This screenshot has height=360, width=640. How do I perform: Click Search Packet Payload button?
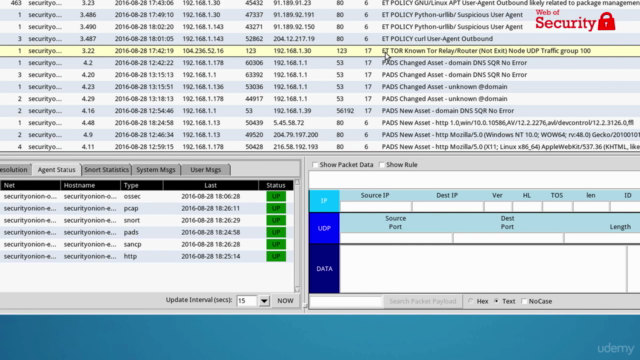point(422,301)
